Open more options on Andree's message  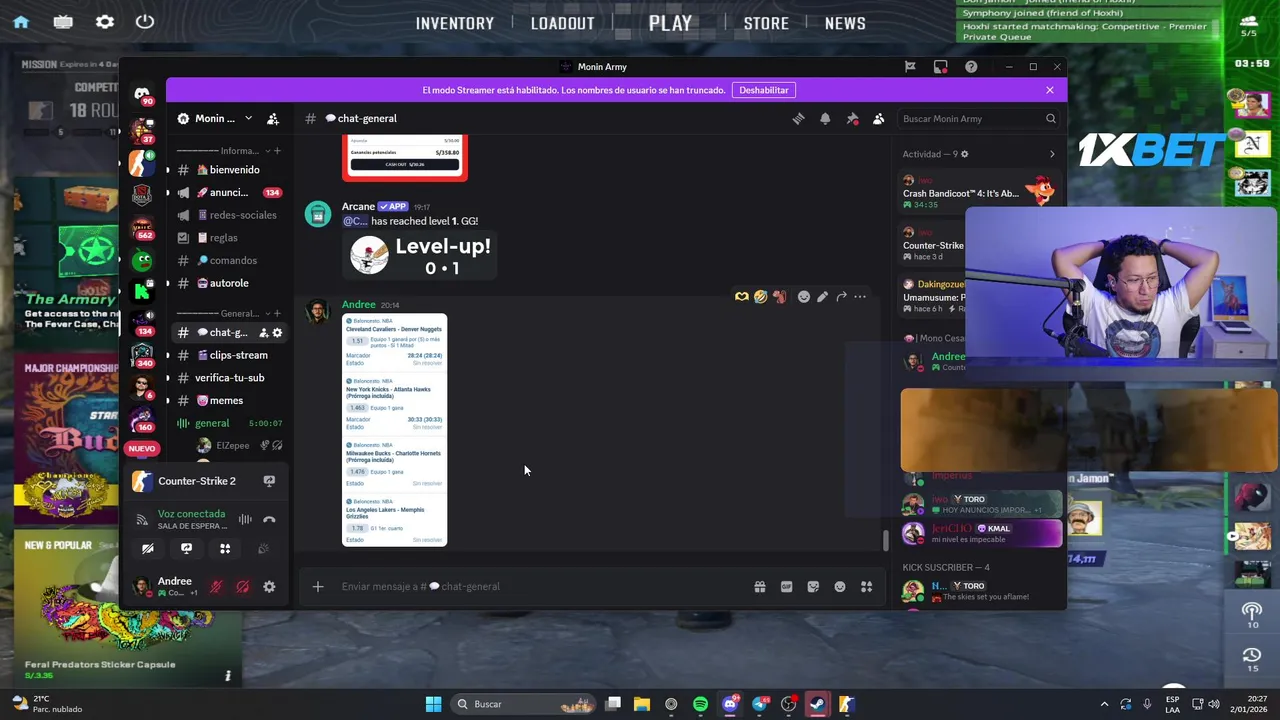pyautogui.click(x=860, y=297)
